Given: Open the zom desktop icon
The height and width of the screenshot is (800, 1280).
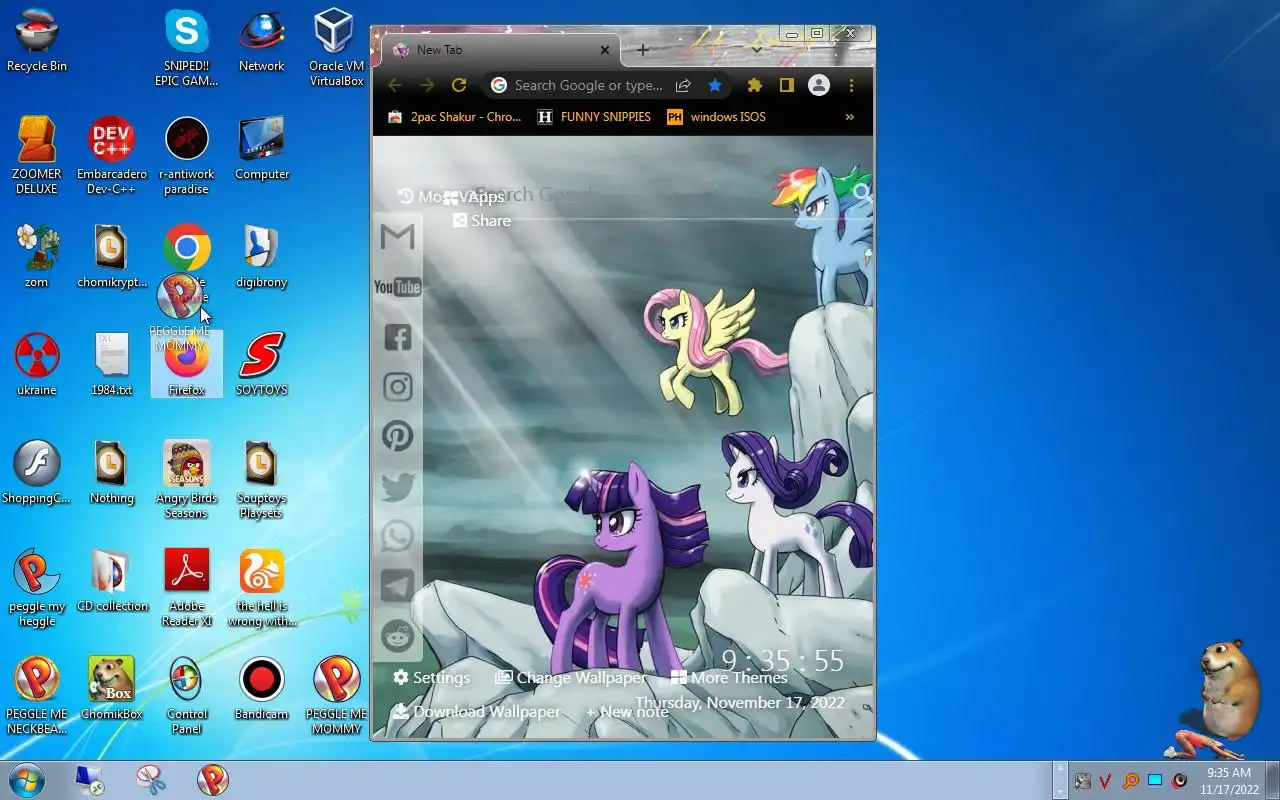Looking at the screenshot, I should pos(37,258).
